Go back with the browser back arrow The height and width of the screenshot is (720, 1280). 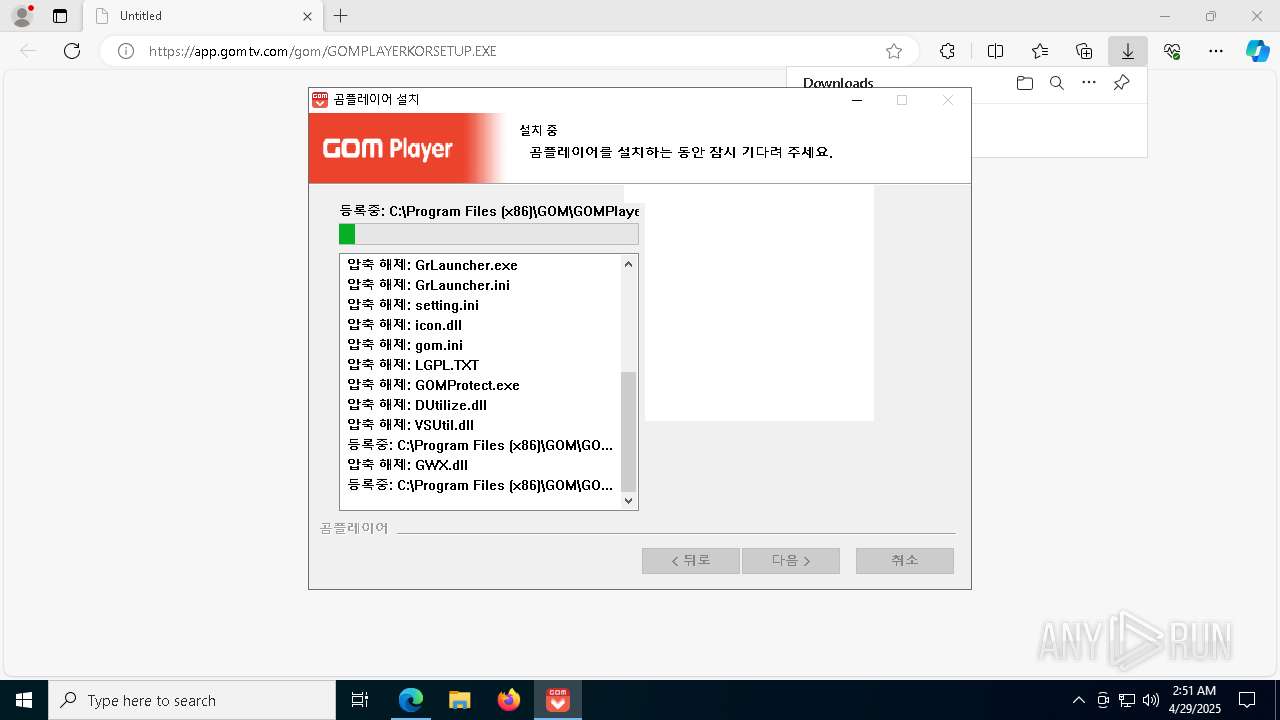pyautogui.click(x=28, y=51)
